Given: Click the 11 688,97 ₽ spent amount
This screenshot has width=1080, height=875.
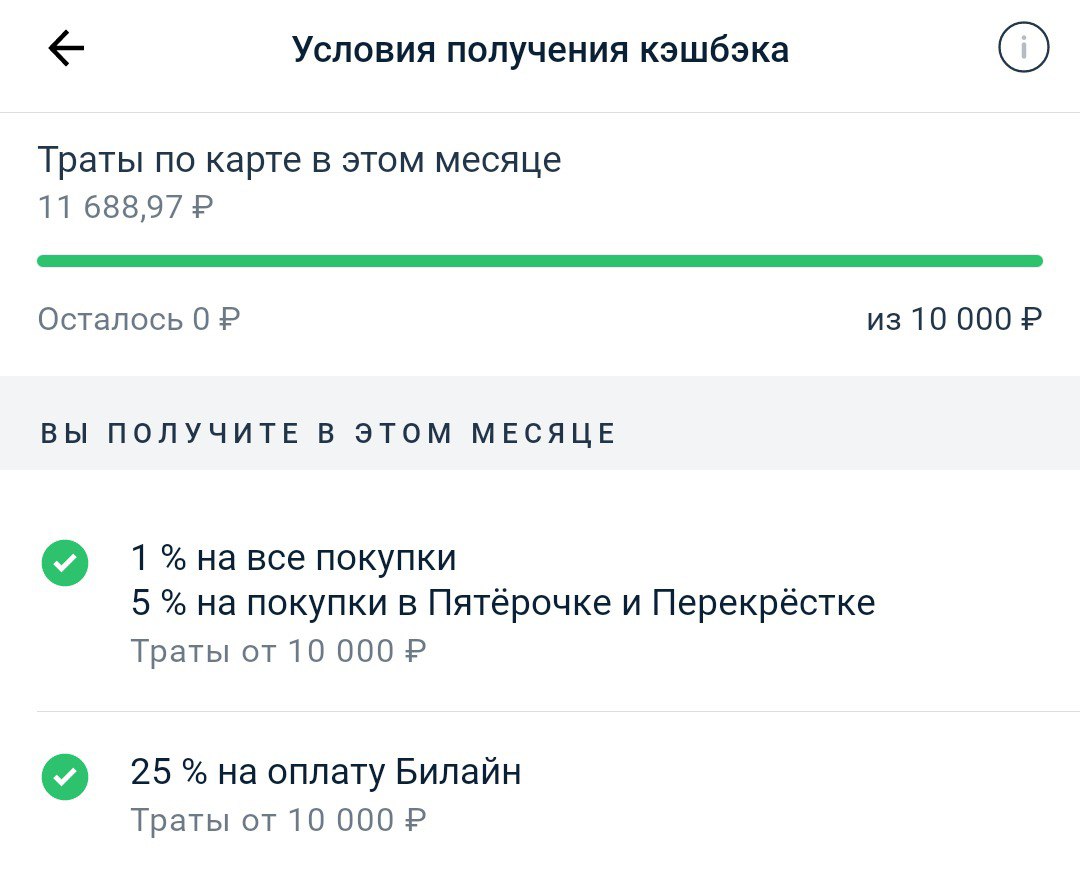Looking at the screenshot, I should pyautogui.click(x=125, y=207).
